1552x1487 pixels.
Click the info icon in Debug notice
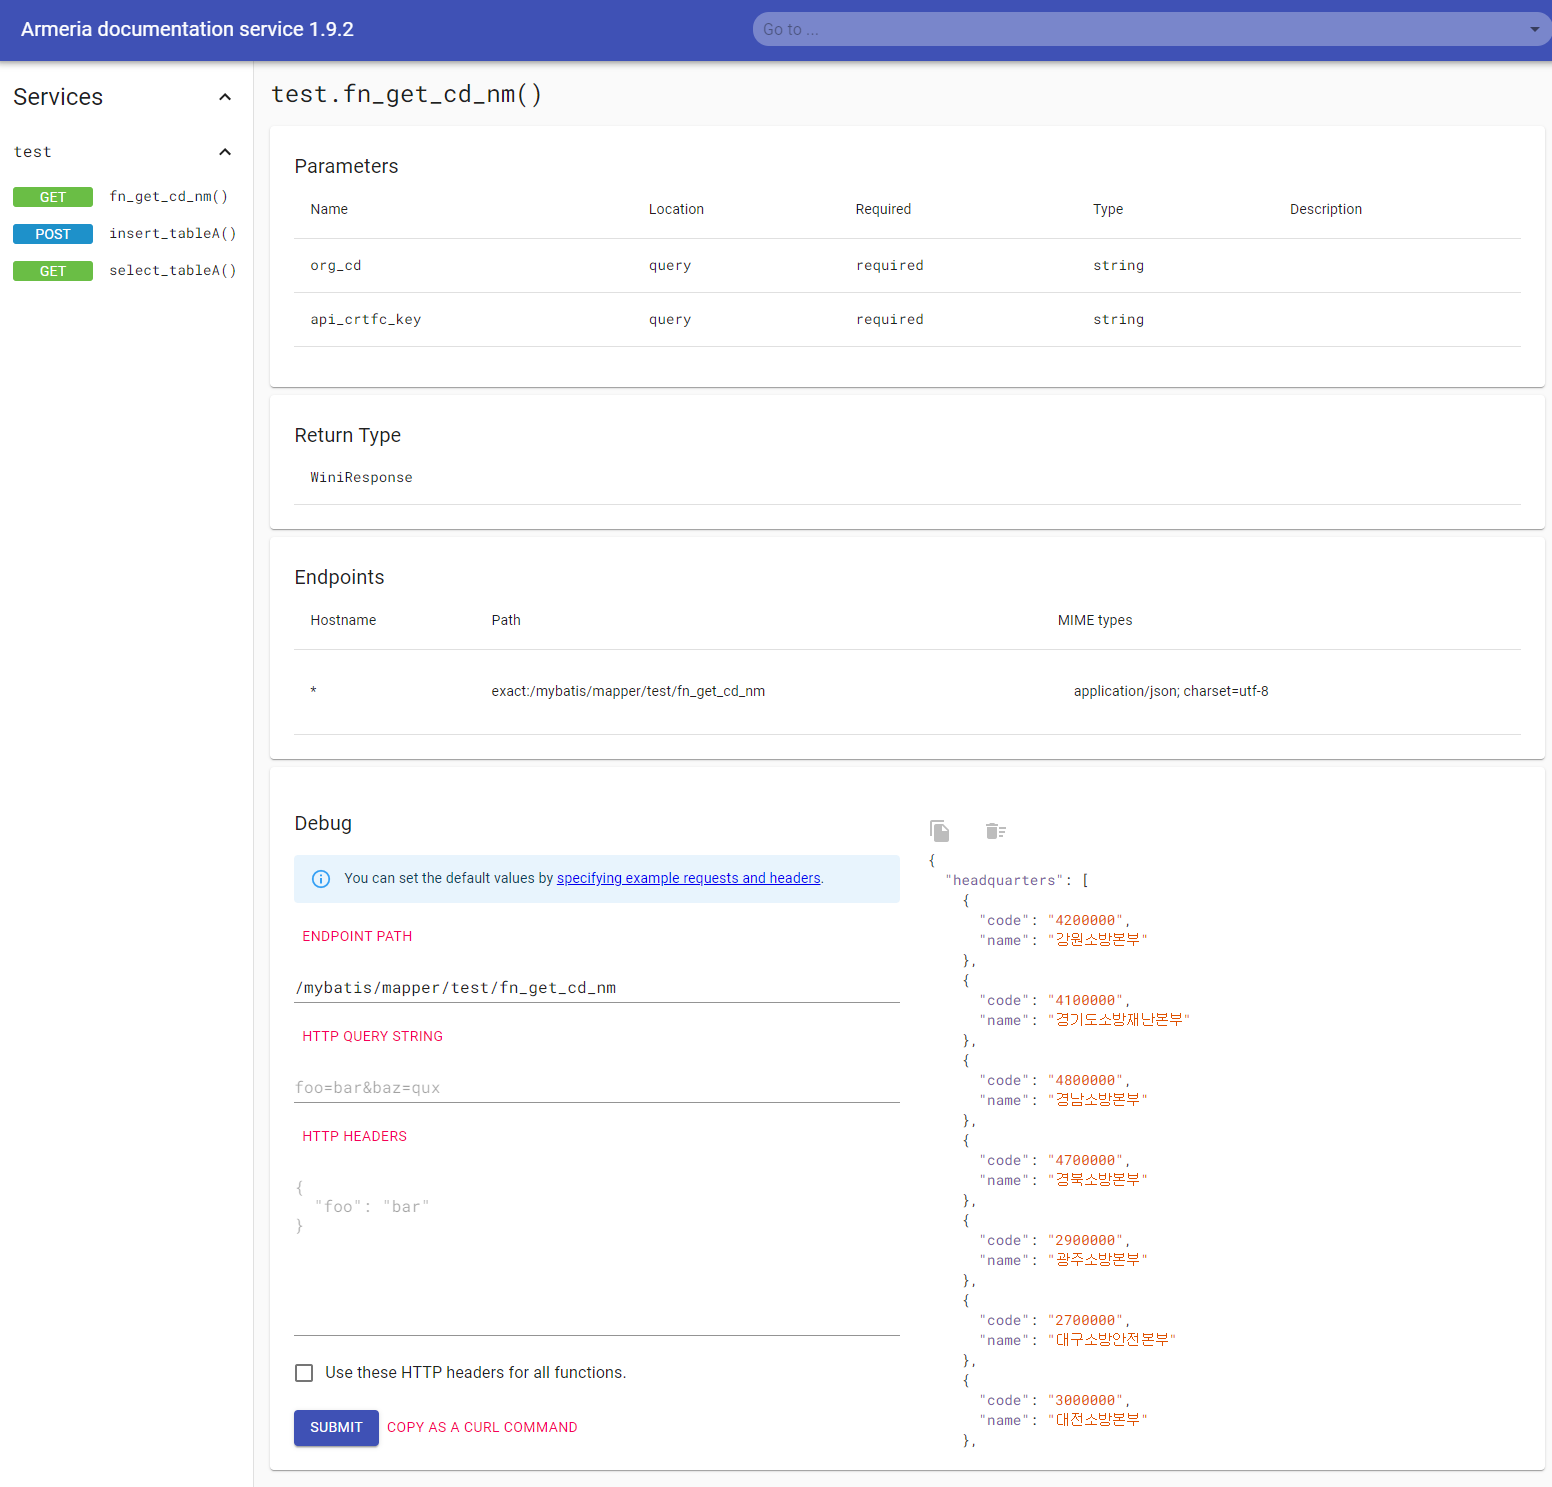point(321,879)
